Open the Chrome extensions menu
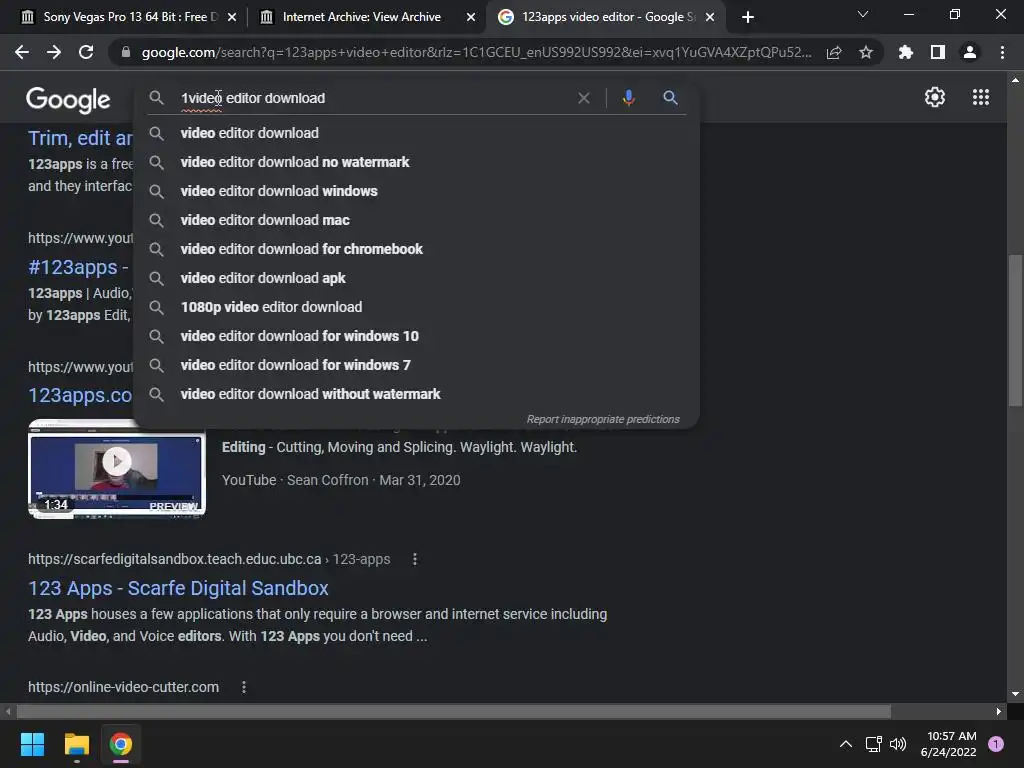Screen dimensions: 1024x768 click(906, 52)
